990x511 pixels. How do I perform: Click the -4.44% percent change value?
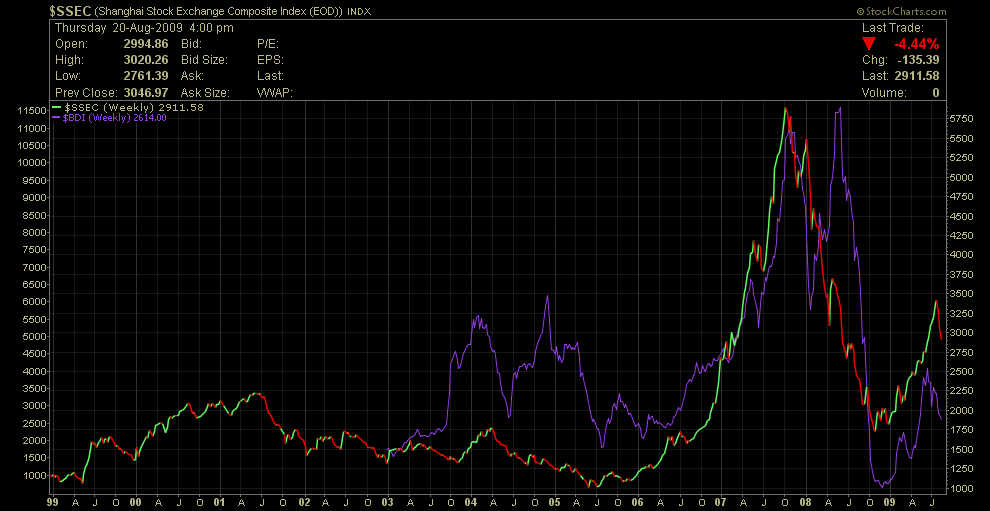pos(916,44)
